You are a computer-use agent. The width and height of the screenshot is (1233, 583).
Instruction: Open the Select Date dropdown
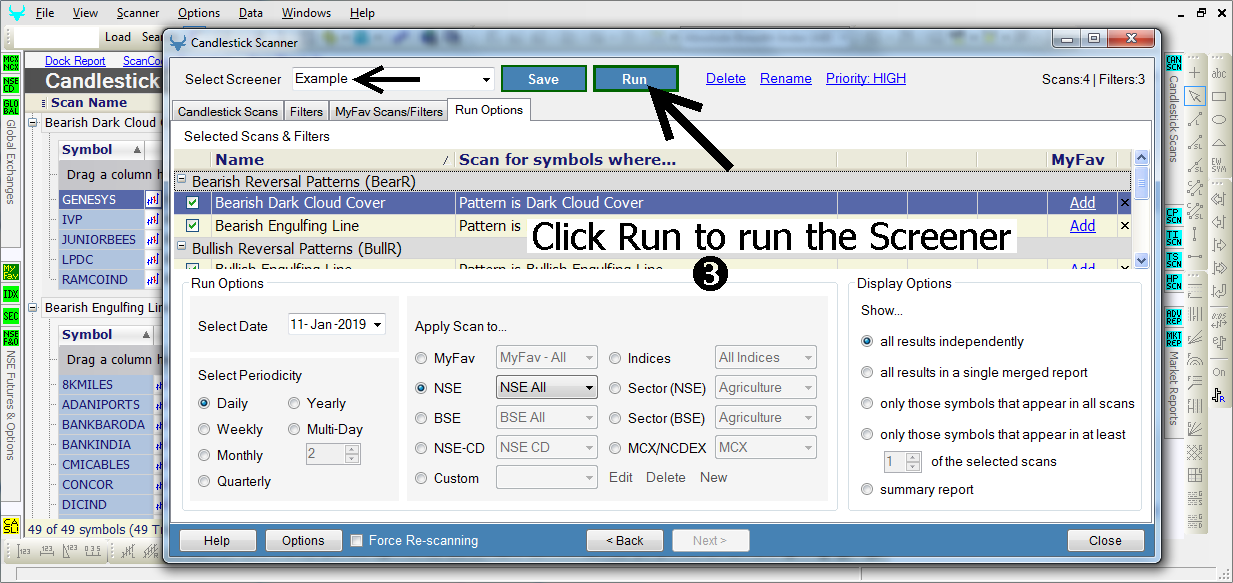pyautogui.click(x=377, y=325)
